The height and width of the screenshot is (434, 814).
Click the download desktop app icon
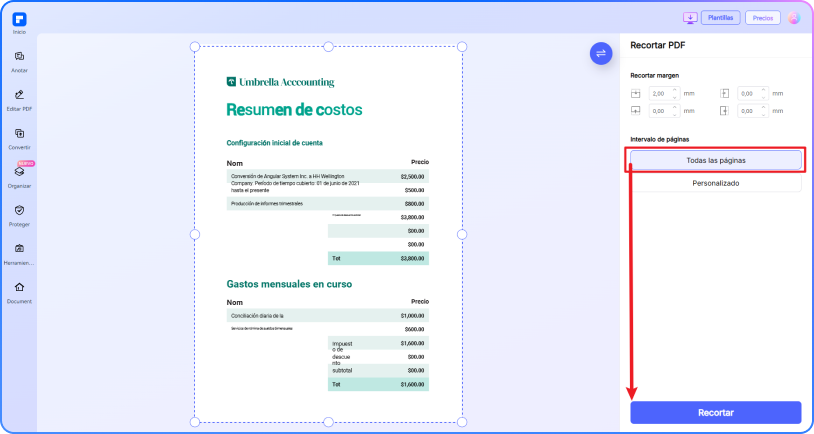690,18
